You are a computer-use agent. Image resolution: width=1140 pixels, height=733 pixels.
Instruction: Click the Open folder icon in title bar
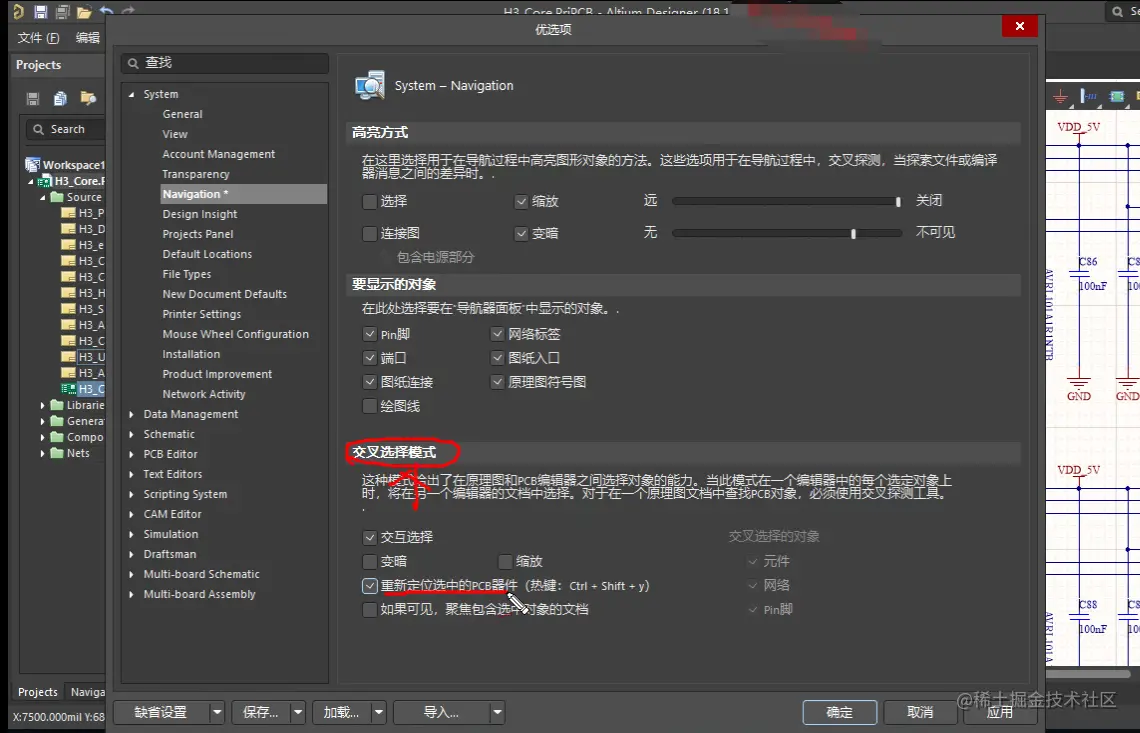click(x=84, y=11)
